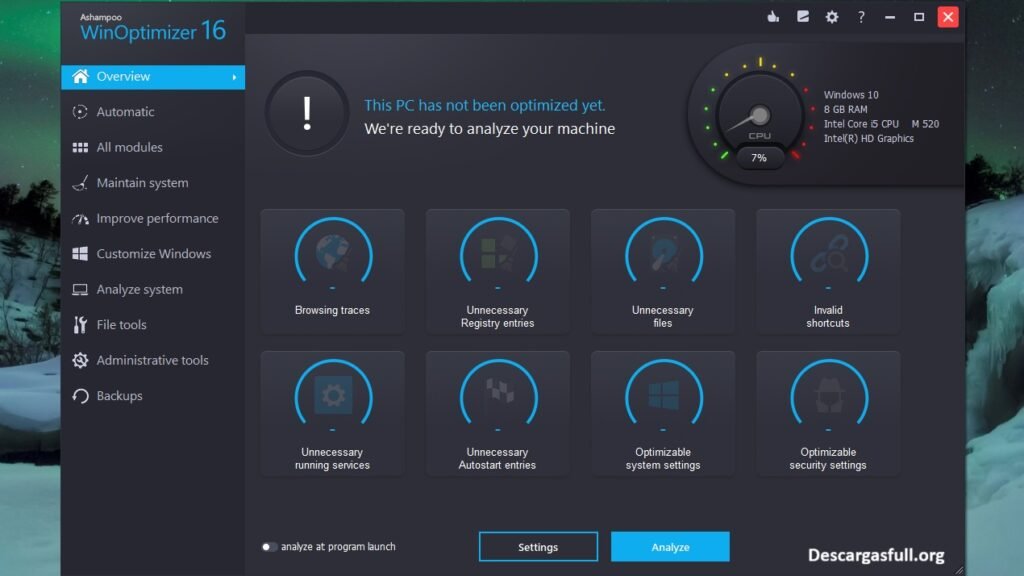Click the Browsing traces globe icon
1024x576 pixels.
332,255
